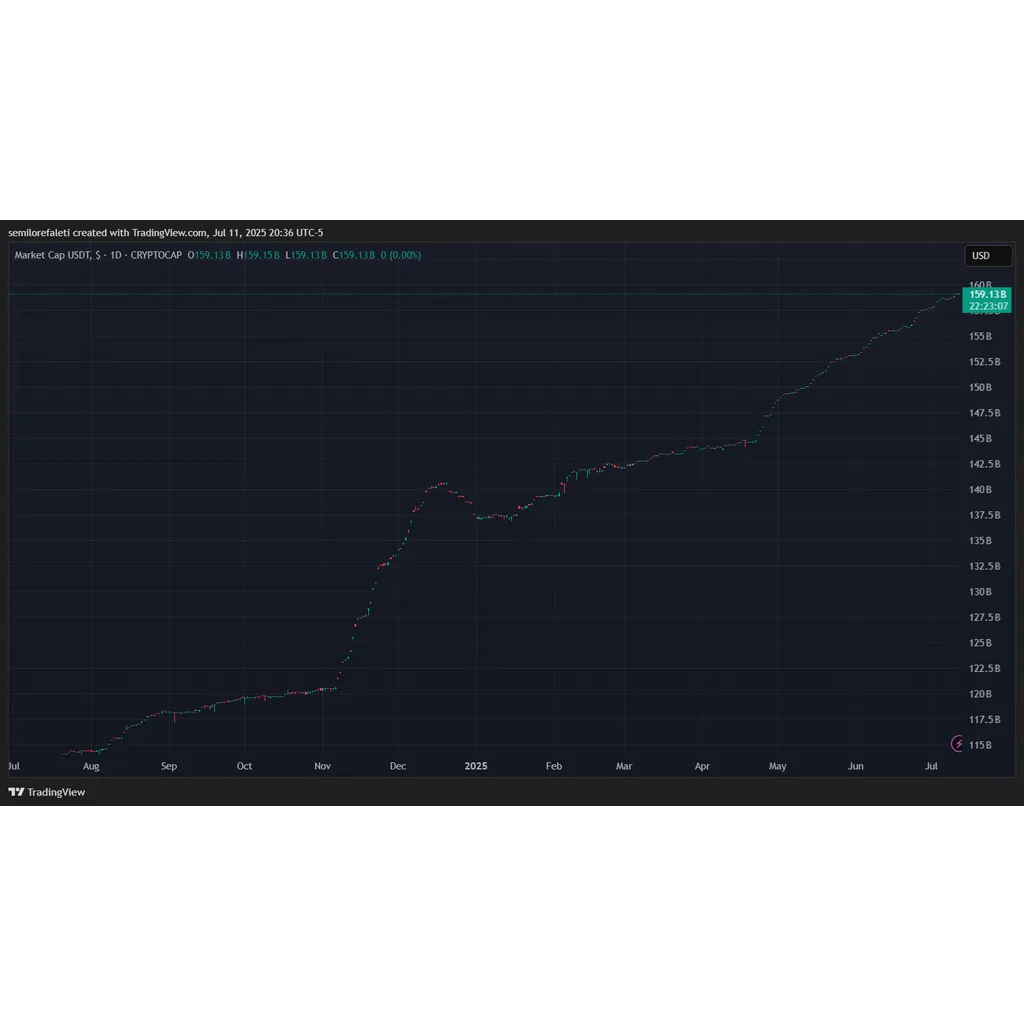Click the TradingView logo icon
The width and height of the screenshot is (1024, 1024).
tap(16, 792)
